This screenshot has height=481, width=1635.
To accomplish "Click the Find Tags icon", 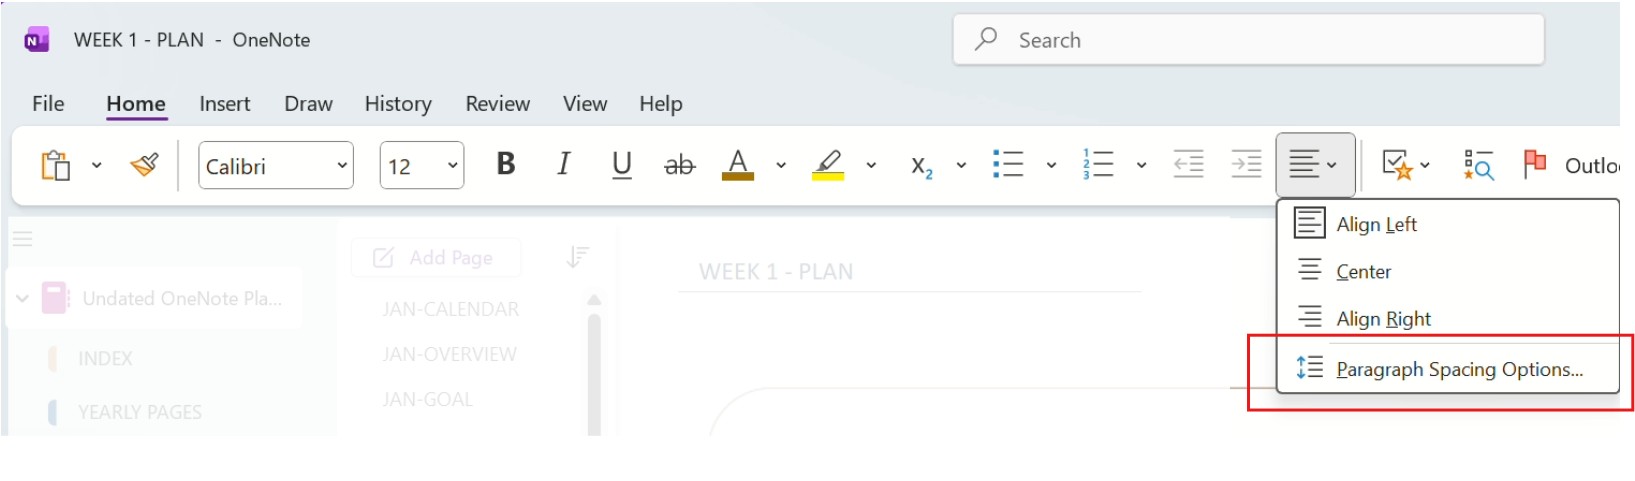I will (1478, 165).
